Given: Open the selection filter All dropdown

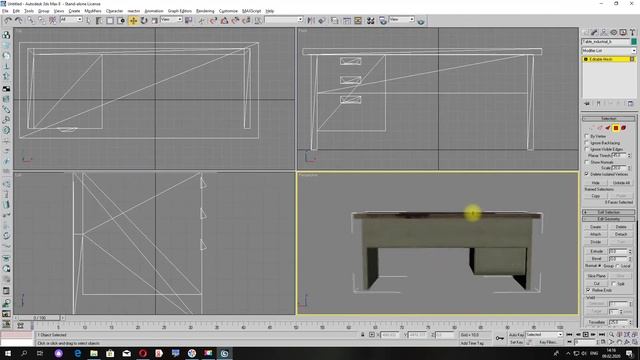Looking at the screenshot, I should 71,20.
